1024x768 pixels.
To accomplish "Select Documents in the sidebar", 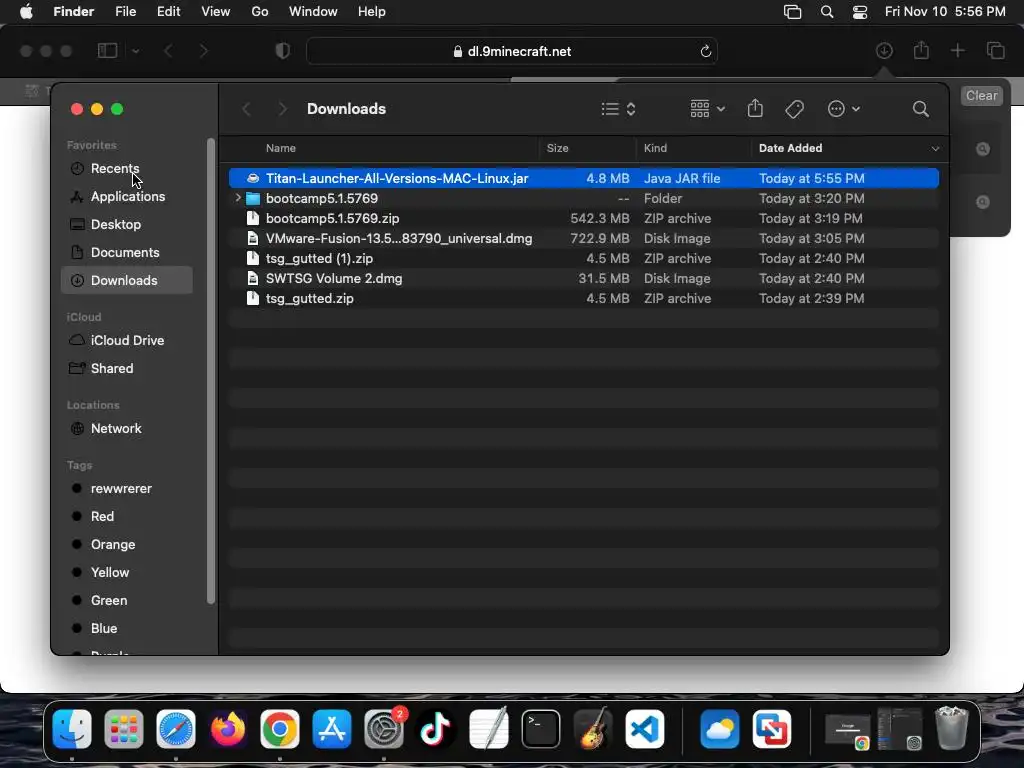I will 127,252.
